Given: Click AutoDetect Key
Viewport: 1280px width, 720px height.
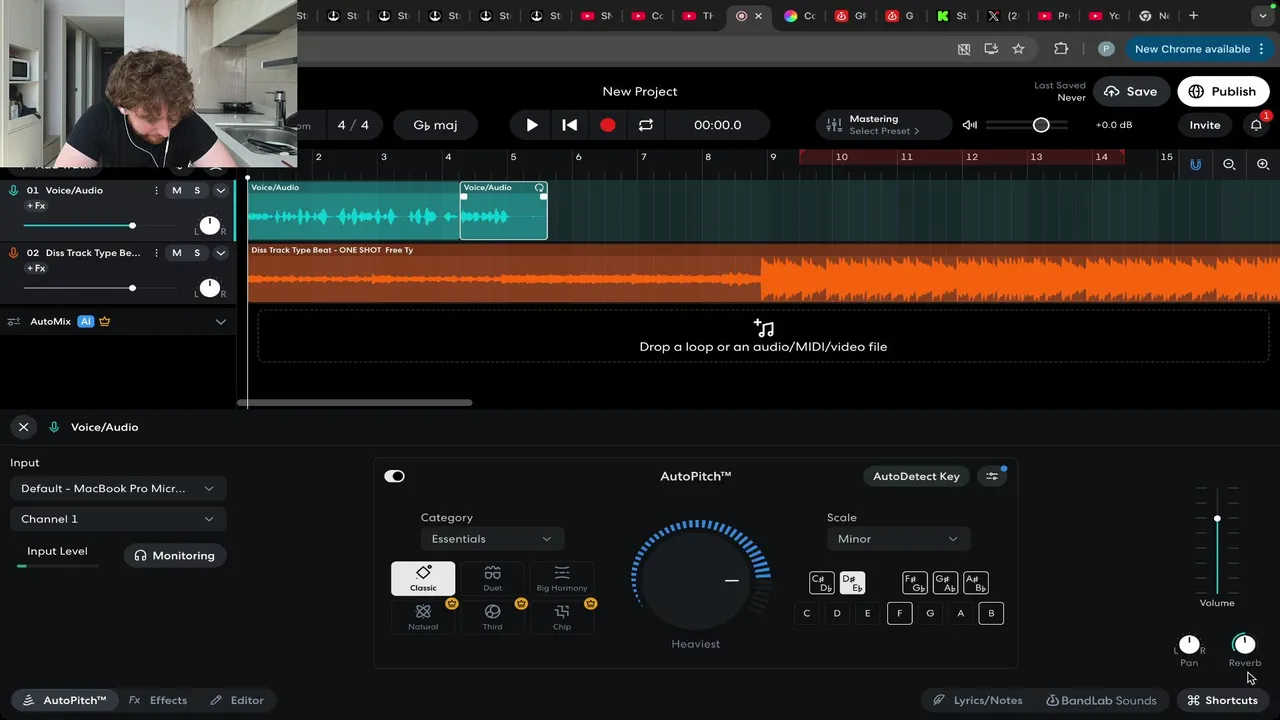Looking at the screenshot, I should click(916, 476).
